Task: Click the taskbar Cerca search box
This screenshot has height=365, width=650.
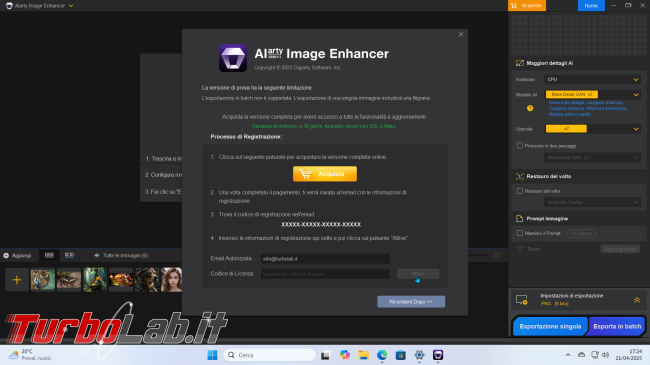Action: 270,355
